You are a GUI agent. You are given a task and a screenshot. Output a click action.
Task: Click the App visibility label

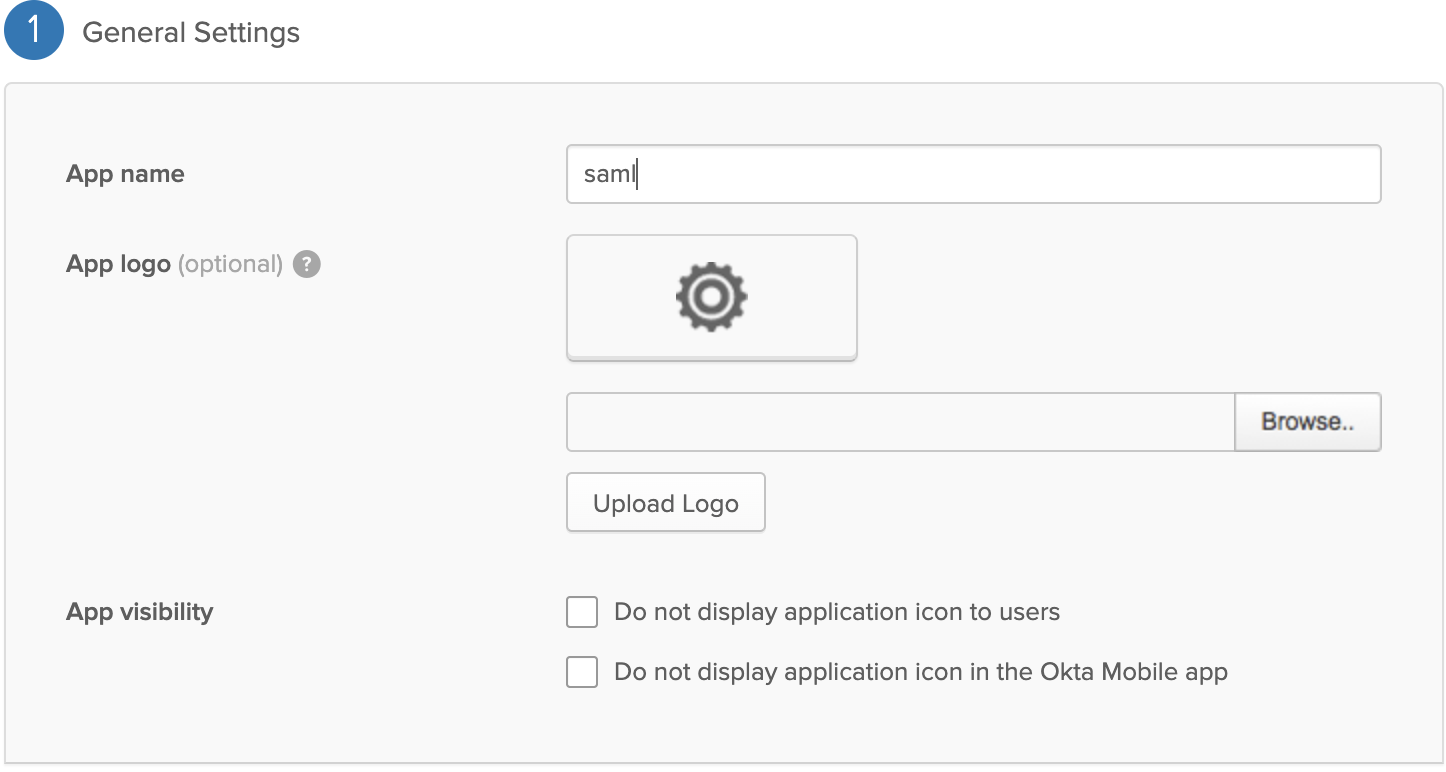coord(139,612)
